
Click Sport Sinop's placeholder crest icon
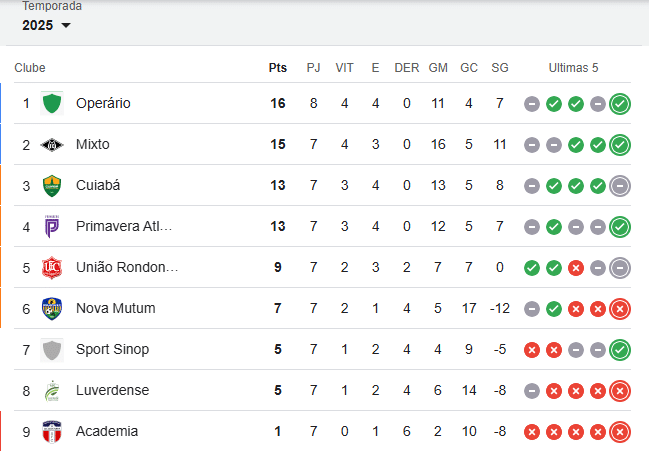[52, 349]
